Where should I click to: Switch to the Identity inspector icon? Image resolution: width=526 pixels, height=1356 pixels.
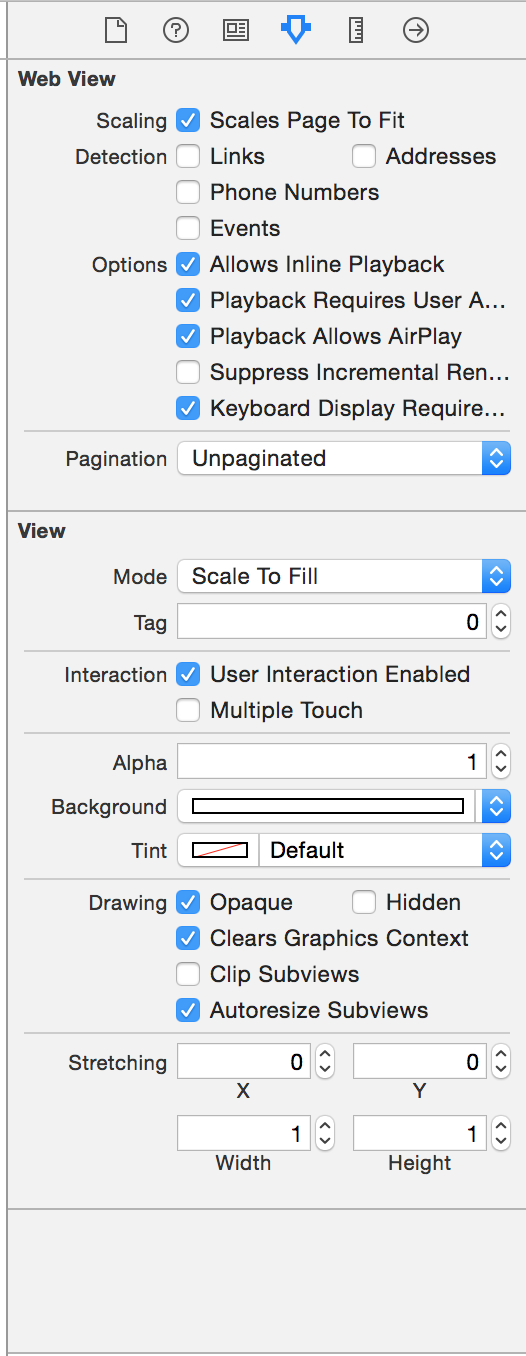click(x=236, y=31)
